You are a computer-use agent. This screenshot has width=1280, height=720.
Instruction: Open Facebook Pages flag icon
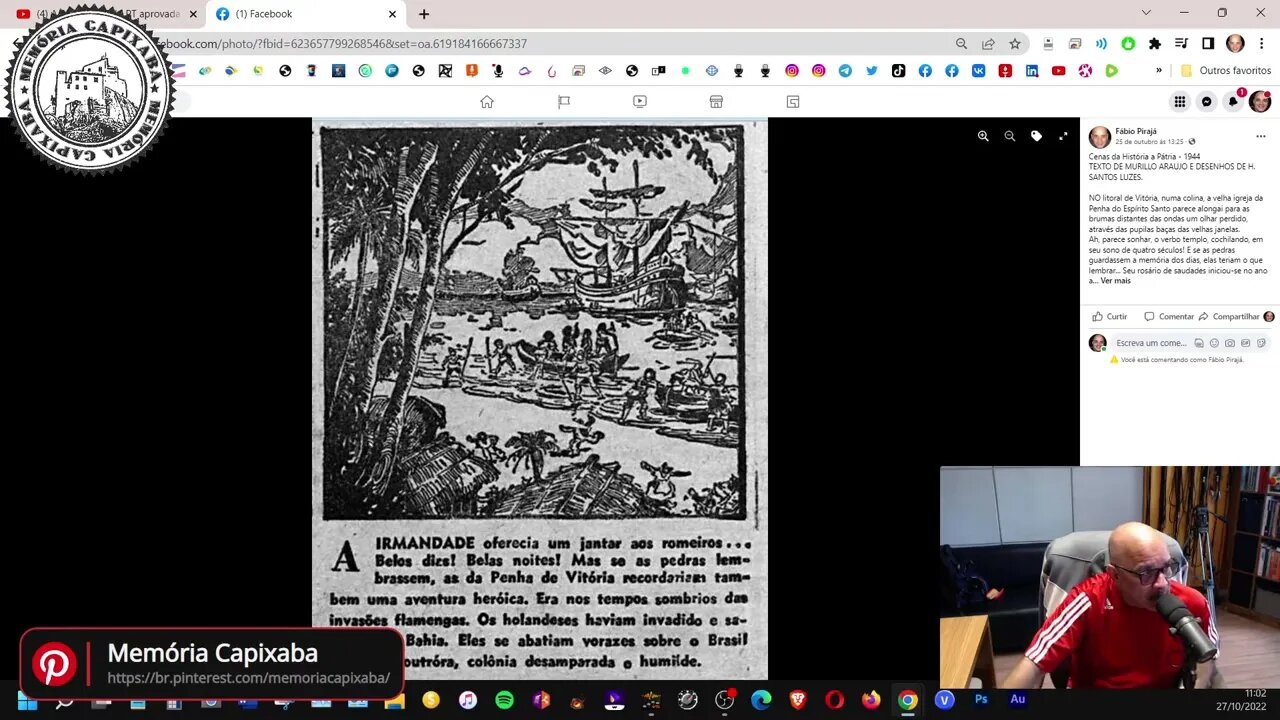click(564, 101)
